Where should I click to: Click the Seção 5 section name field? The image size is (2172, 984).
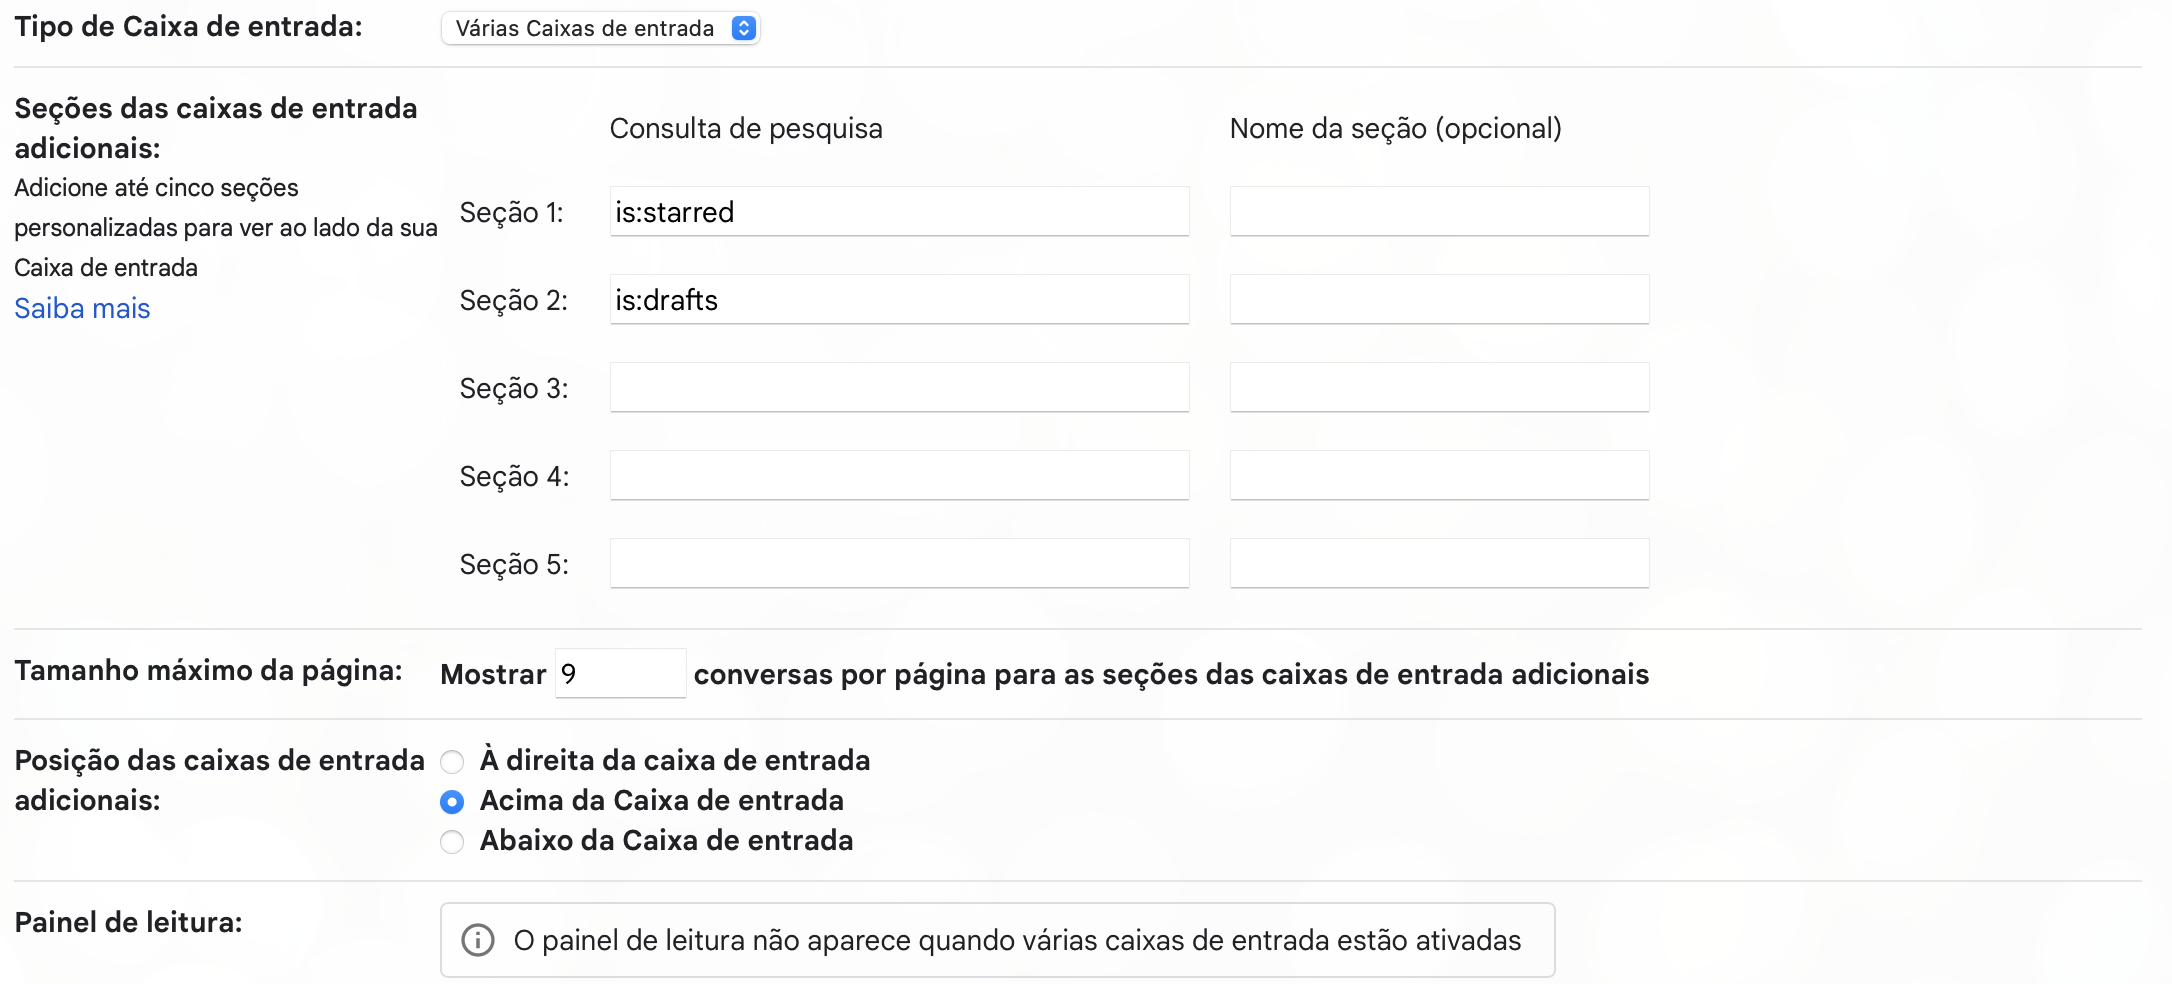(1438, 564)
